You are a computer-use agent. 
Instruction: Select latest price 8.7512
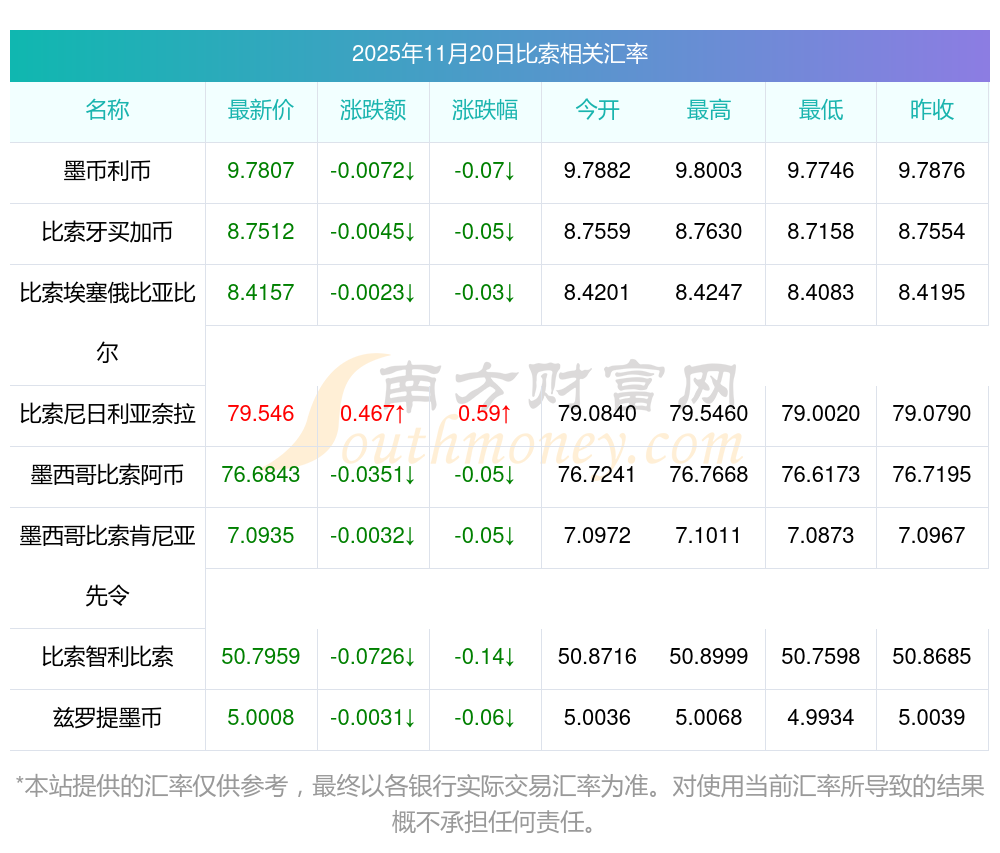(x=261, y=231)
